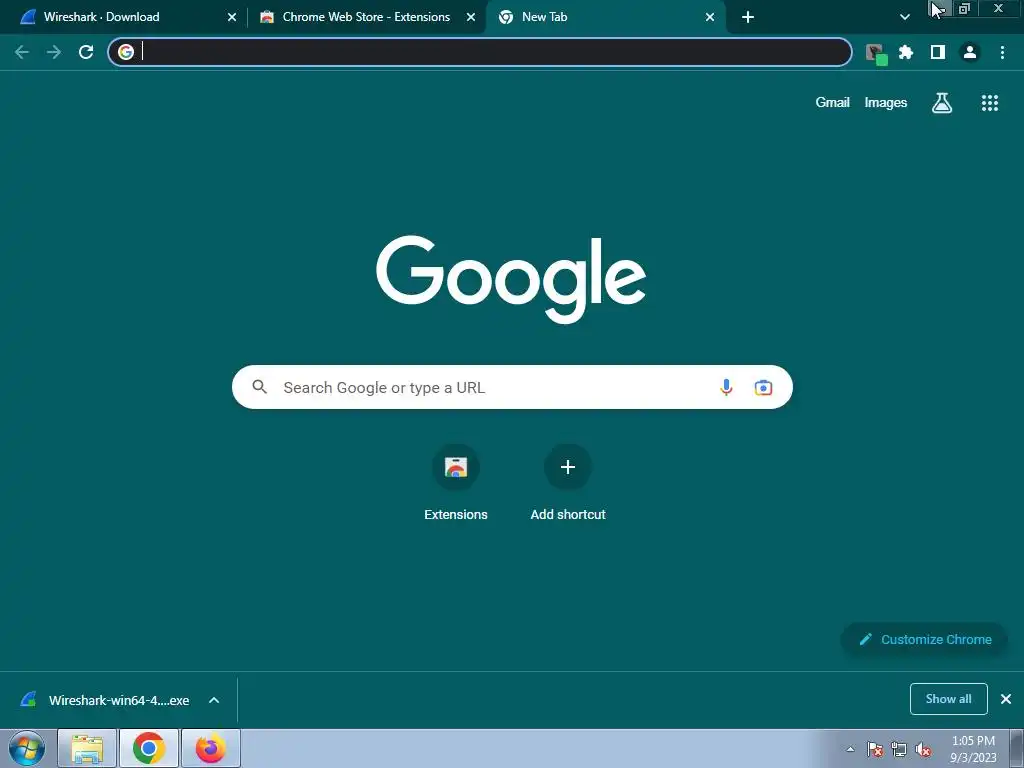
Task: Go forward with the forward arrow
Action: pyautogui.click(x=54, y=52)
